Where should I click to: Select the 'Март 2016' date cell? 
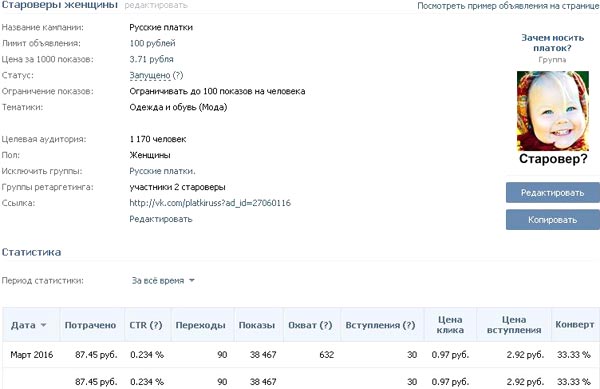(32, 355)
